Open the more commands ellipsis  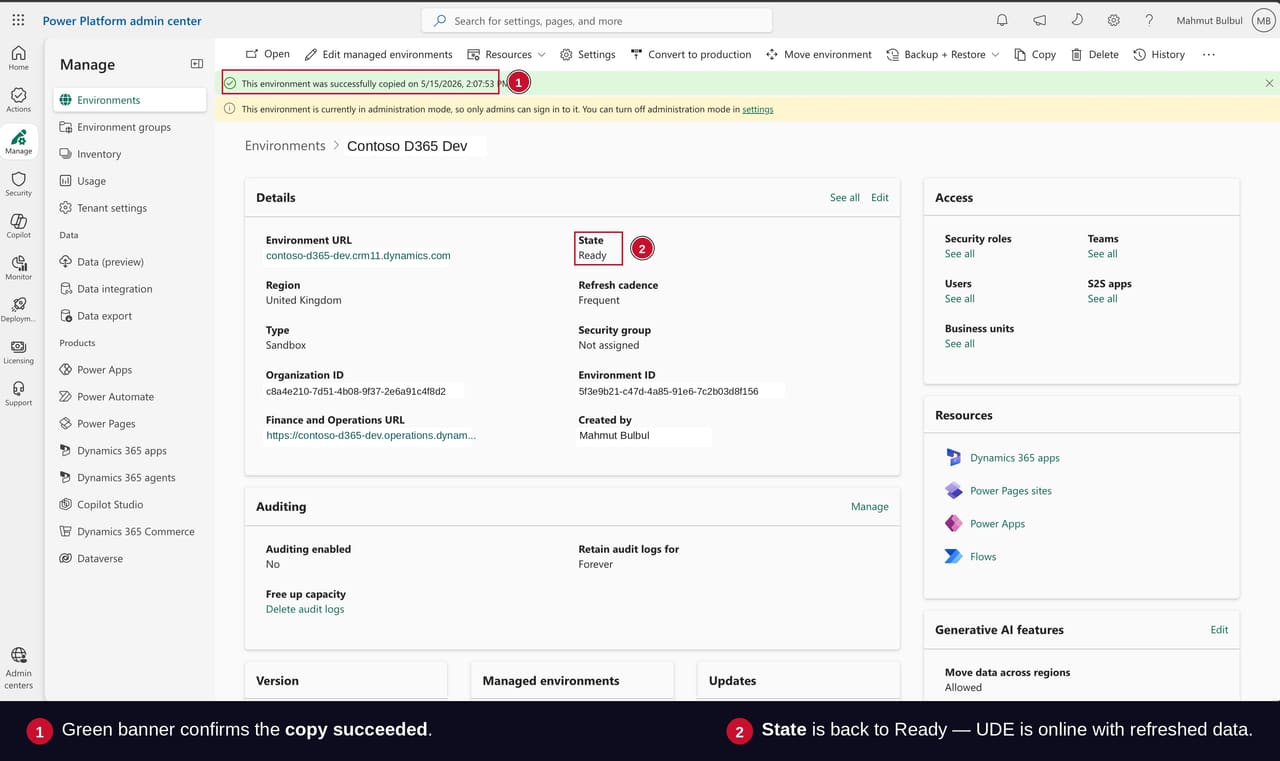click(x=1208, y=54)
